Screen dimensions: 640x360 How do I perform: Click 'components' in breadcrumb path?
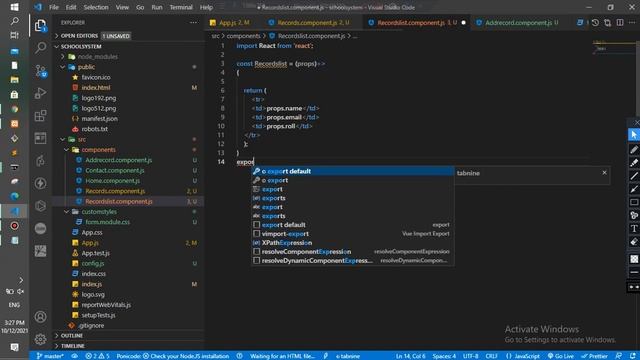243,36
